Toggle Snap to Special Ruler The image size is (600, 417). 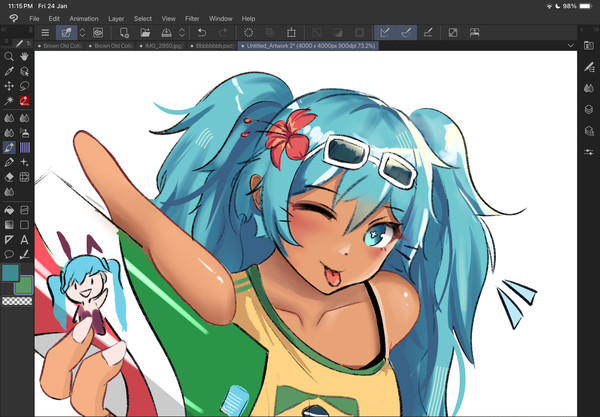click(x=406, y=33)
